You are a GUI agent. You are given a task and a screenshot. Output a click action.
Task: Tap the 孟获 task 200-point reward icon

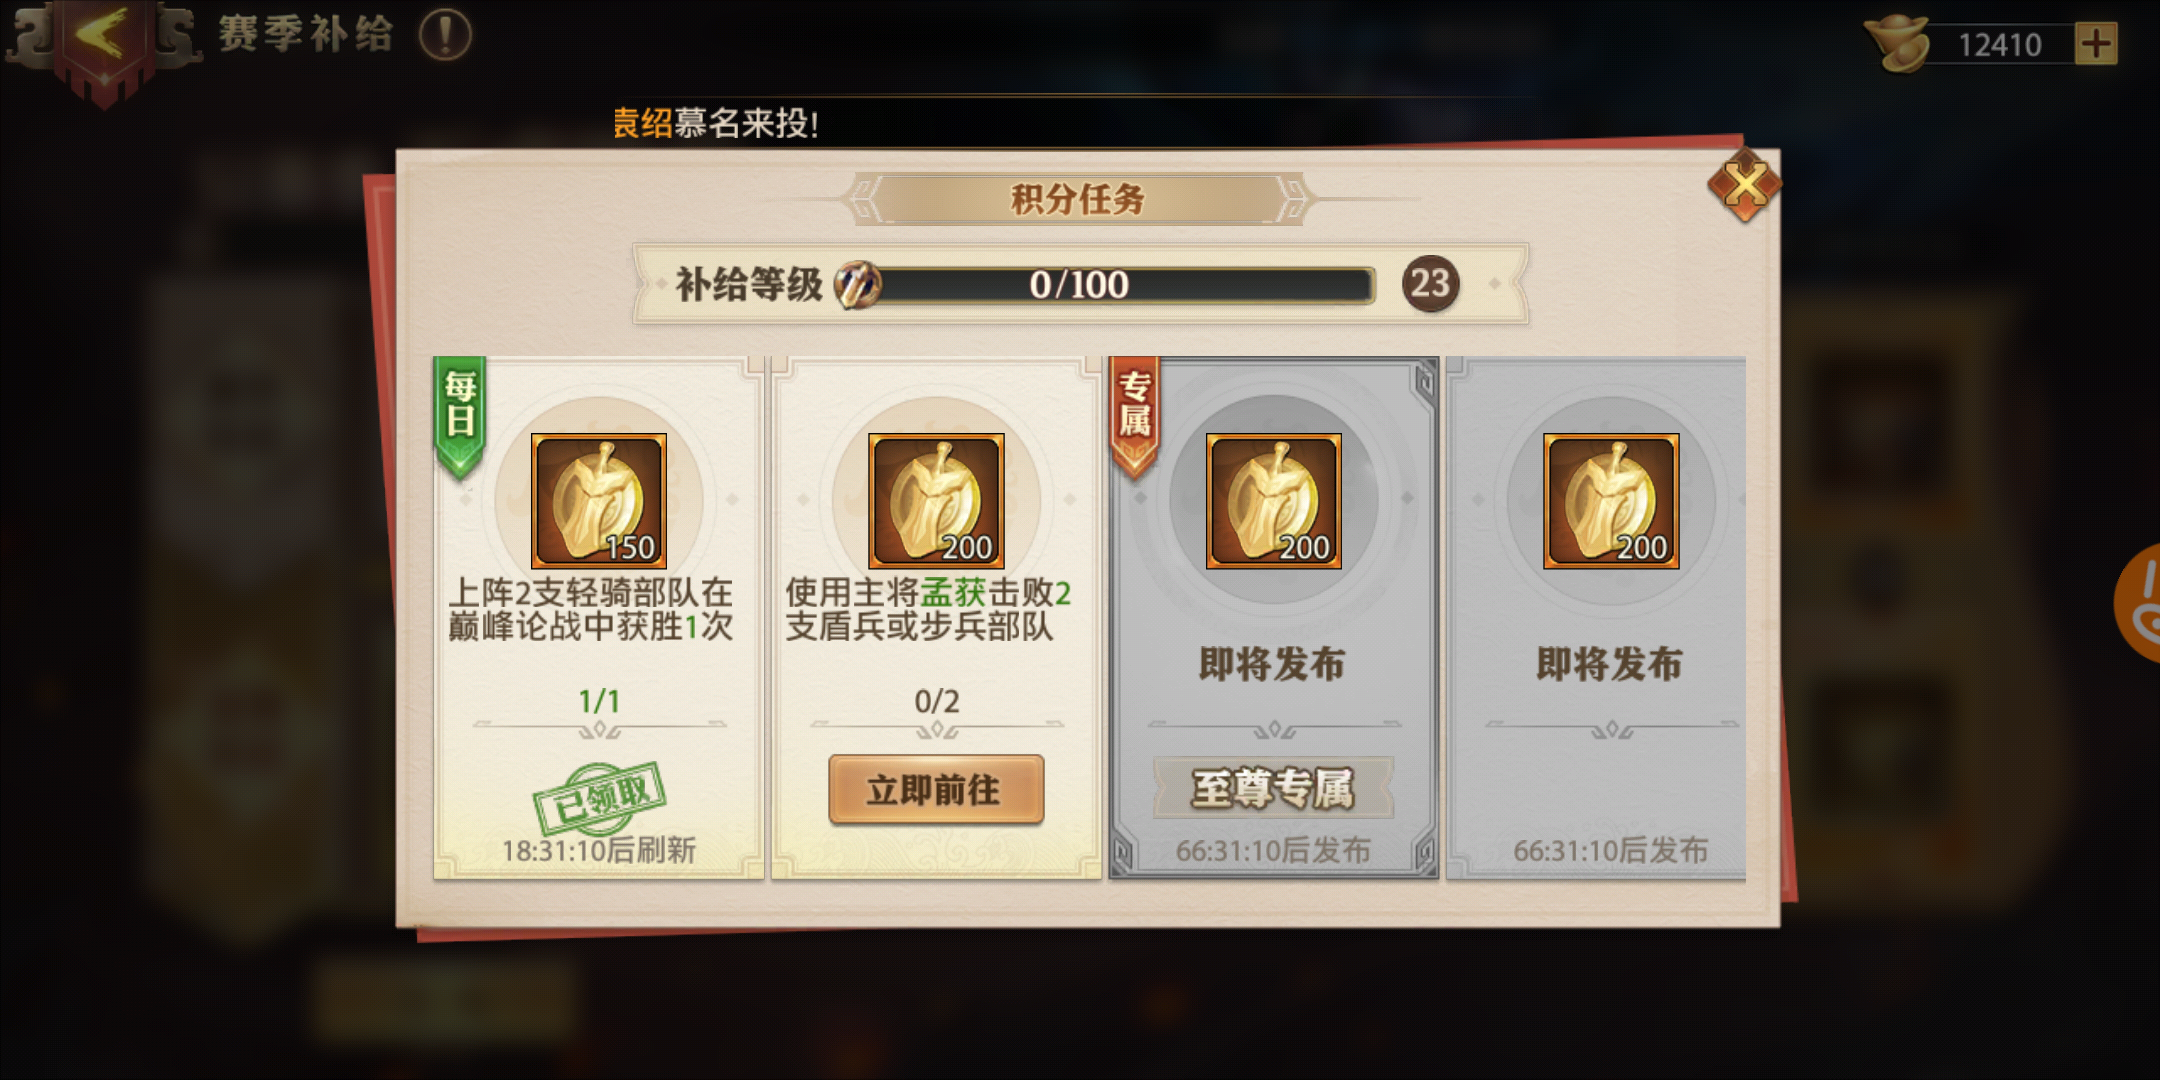tap(936, 501)
